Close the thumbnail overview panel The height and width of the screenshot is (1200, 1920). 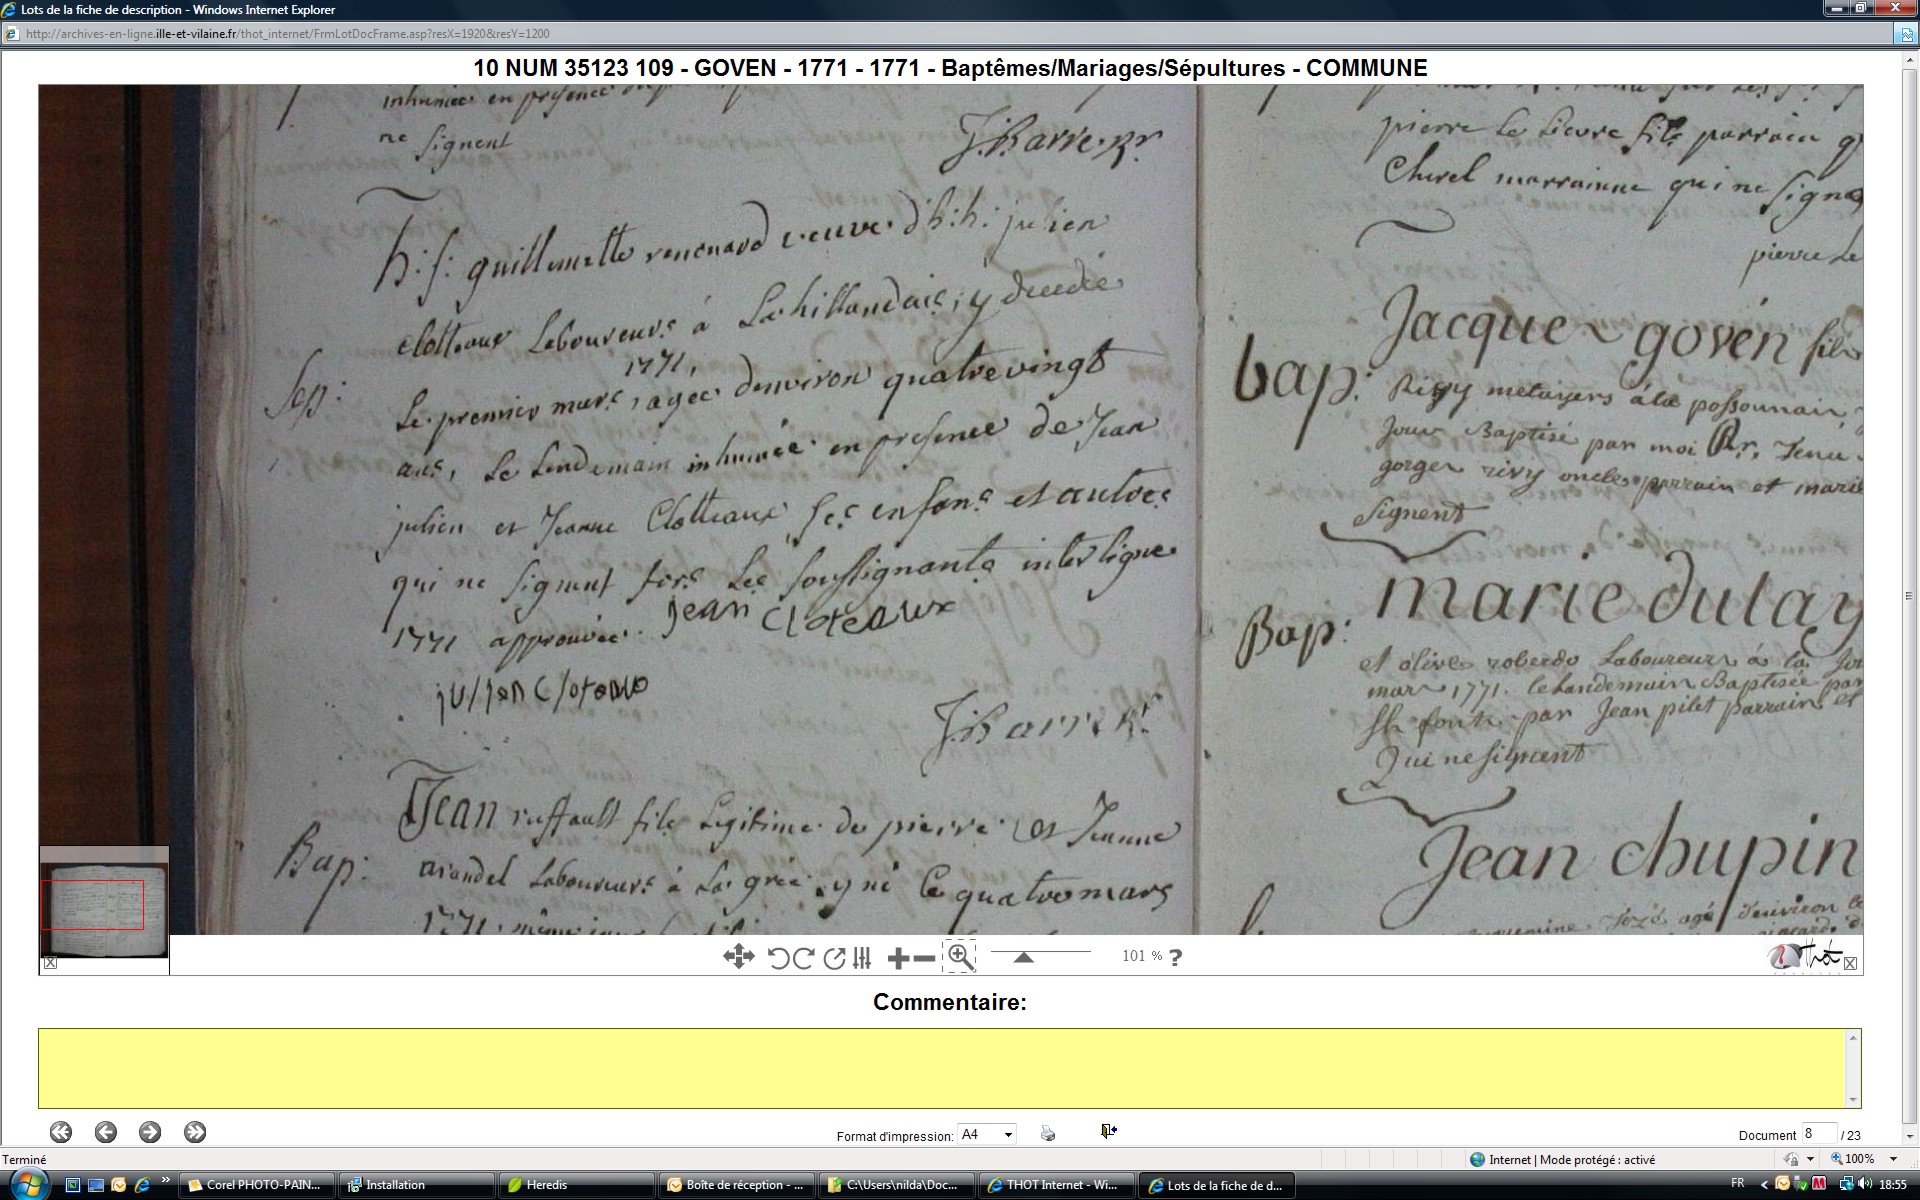coord(50,963)
